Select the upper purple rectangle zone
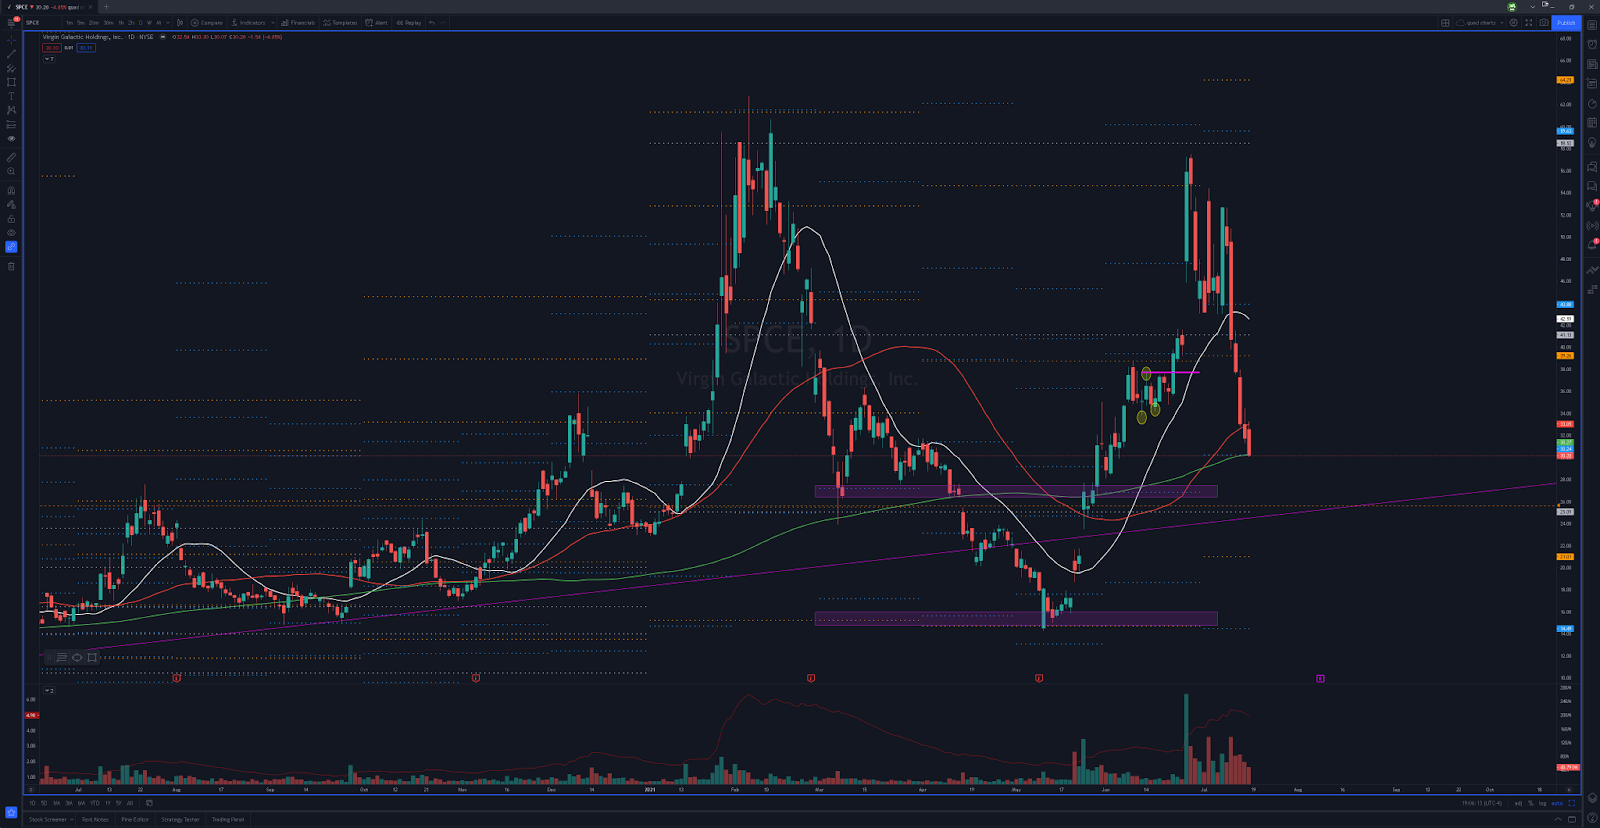 (1016, 491)
